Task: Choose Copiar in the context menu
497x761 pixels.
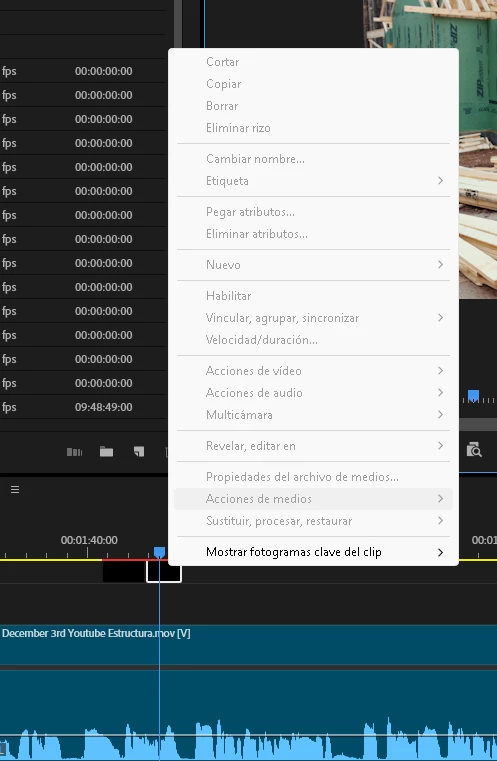Action: pos(313,84)
